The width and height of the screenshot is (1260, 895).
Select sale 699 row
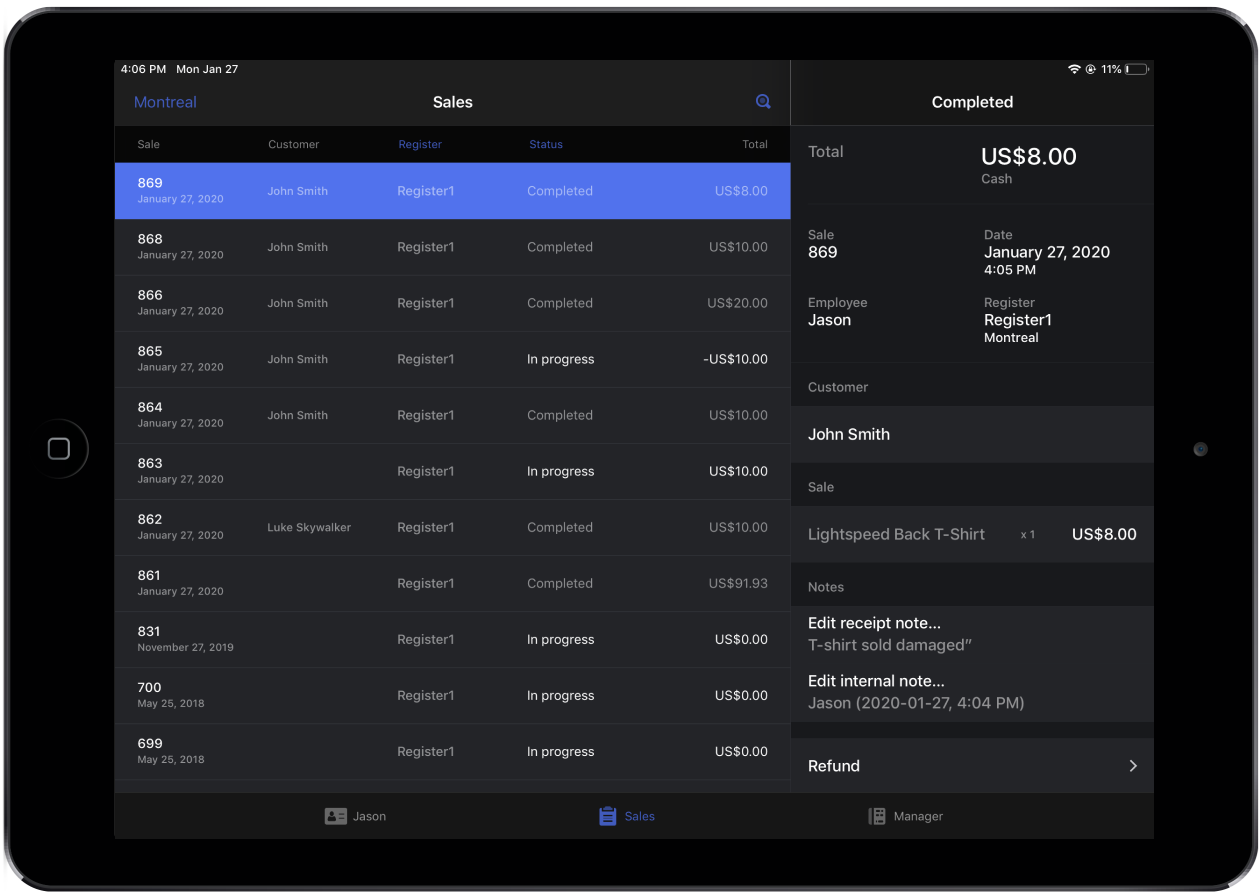pyautogui.click(x=452, y=751)
